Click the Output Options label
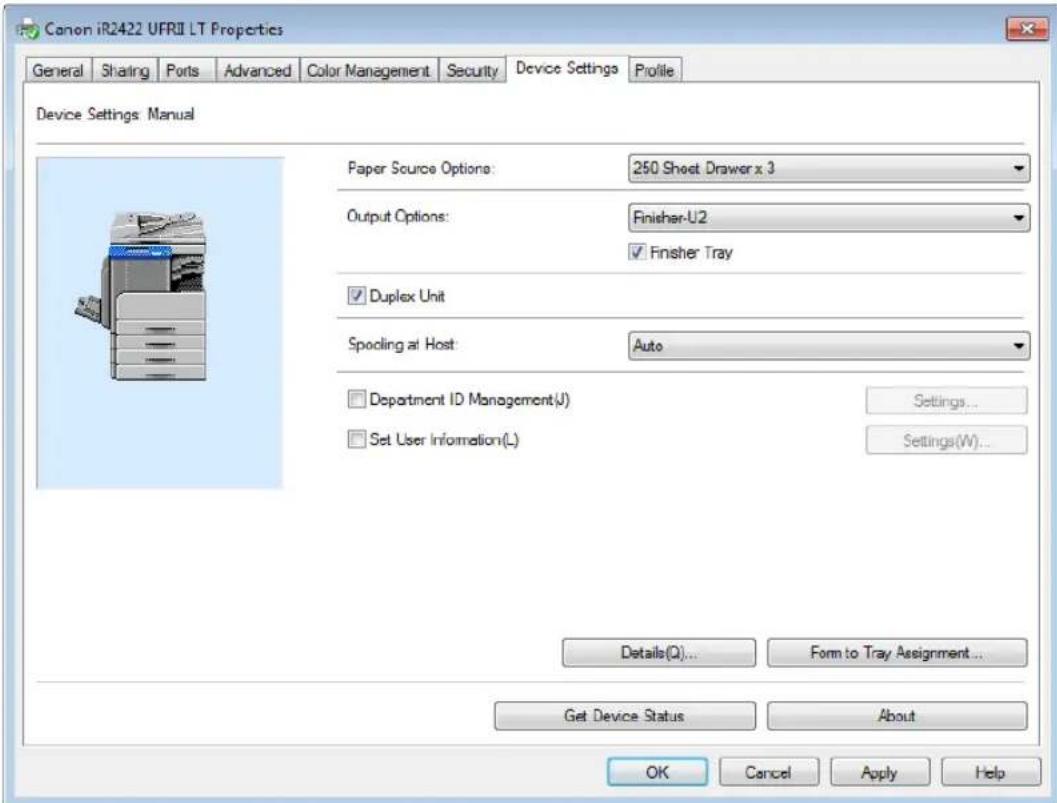The height and width of the screenshot is (803, 1057). [x=398, y=216]
